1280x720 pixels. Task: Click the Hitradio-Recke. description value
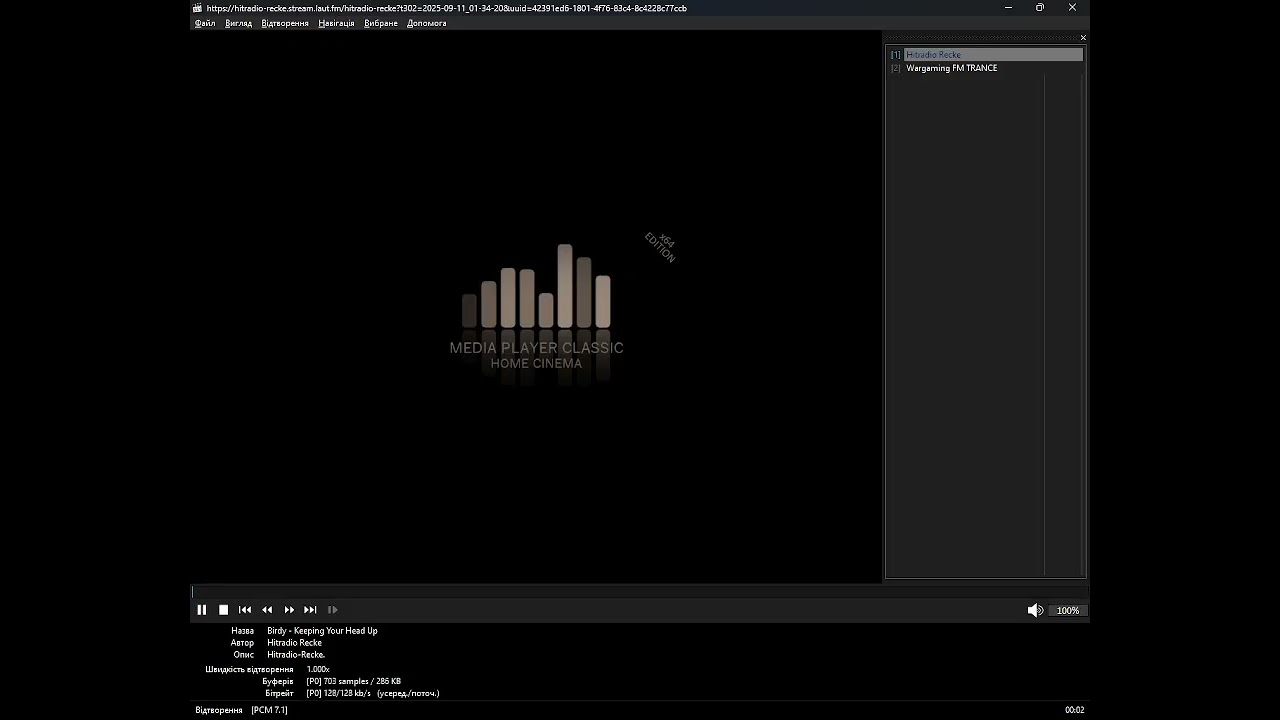[x=296, y=655]
